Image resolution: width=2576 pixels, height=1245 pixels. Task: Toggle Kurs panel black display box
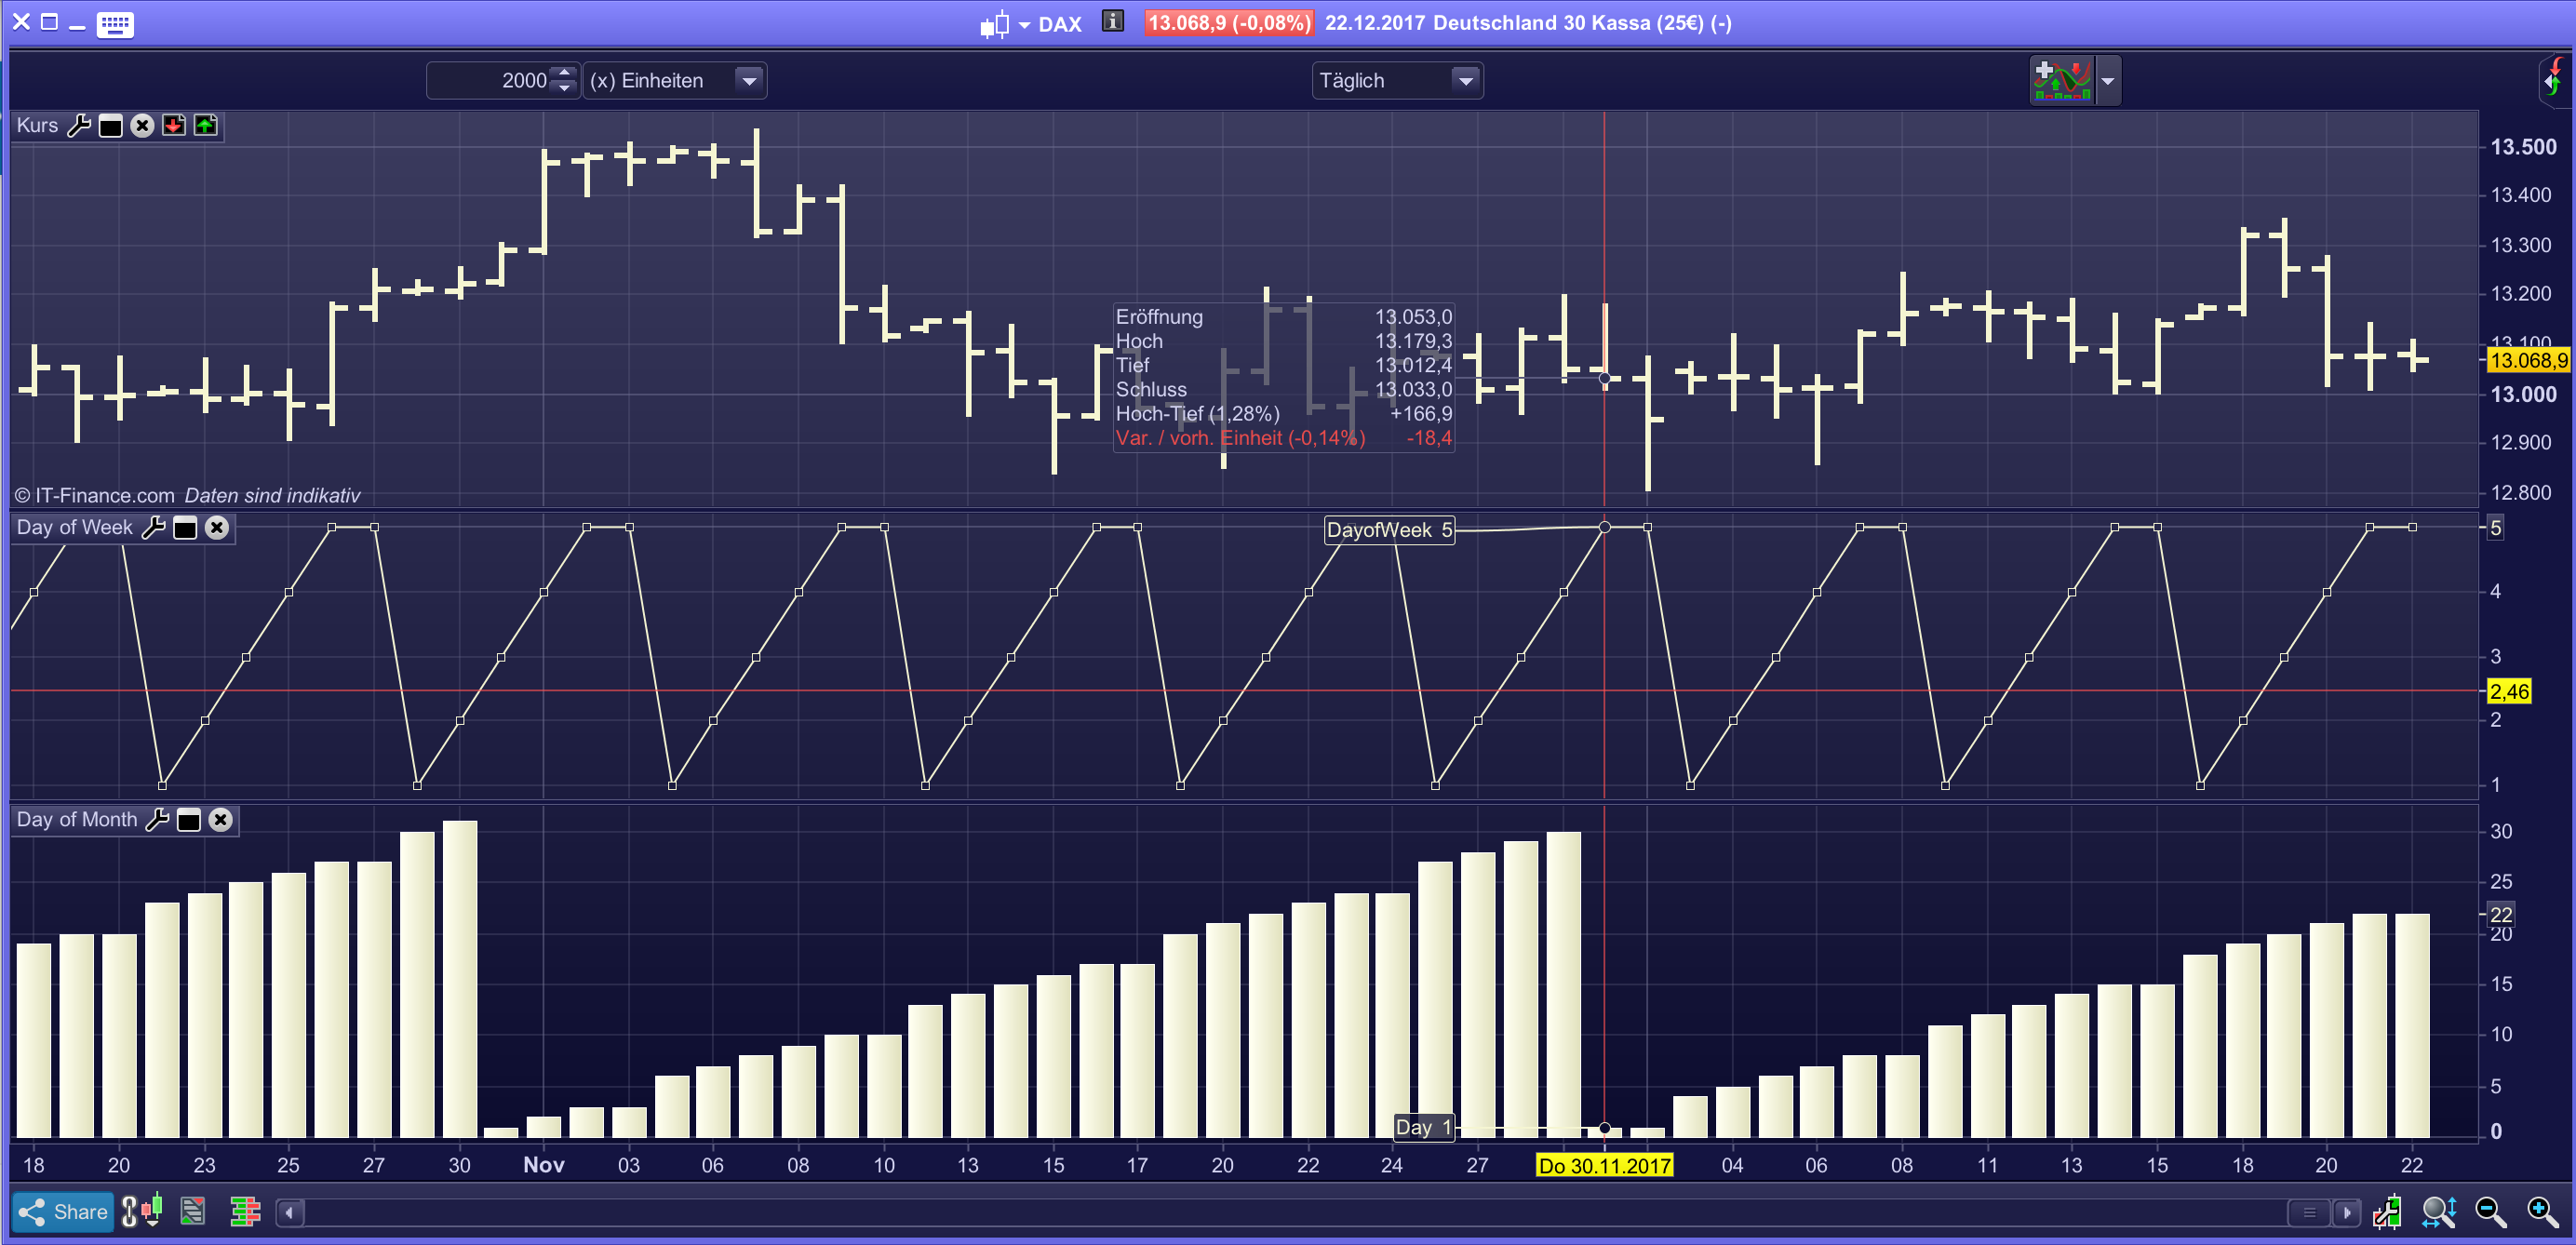pyautogui.click(x=111, y=126)
